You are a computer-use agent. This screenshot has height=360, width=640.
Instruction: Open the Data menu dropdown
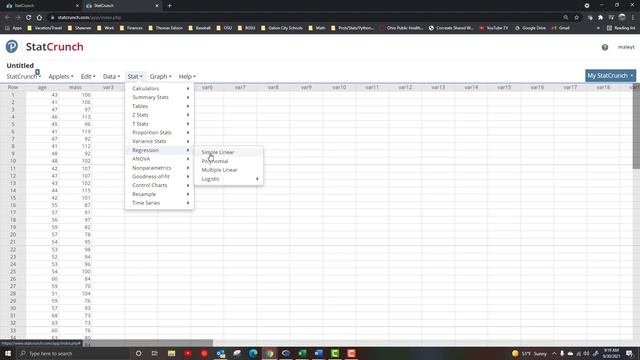coord(111,76)
